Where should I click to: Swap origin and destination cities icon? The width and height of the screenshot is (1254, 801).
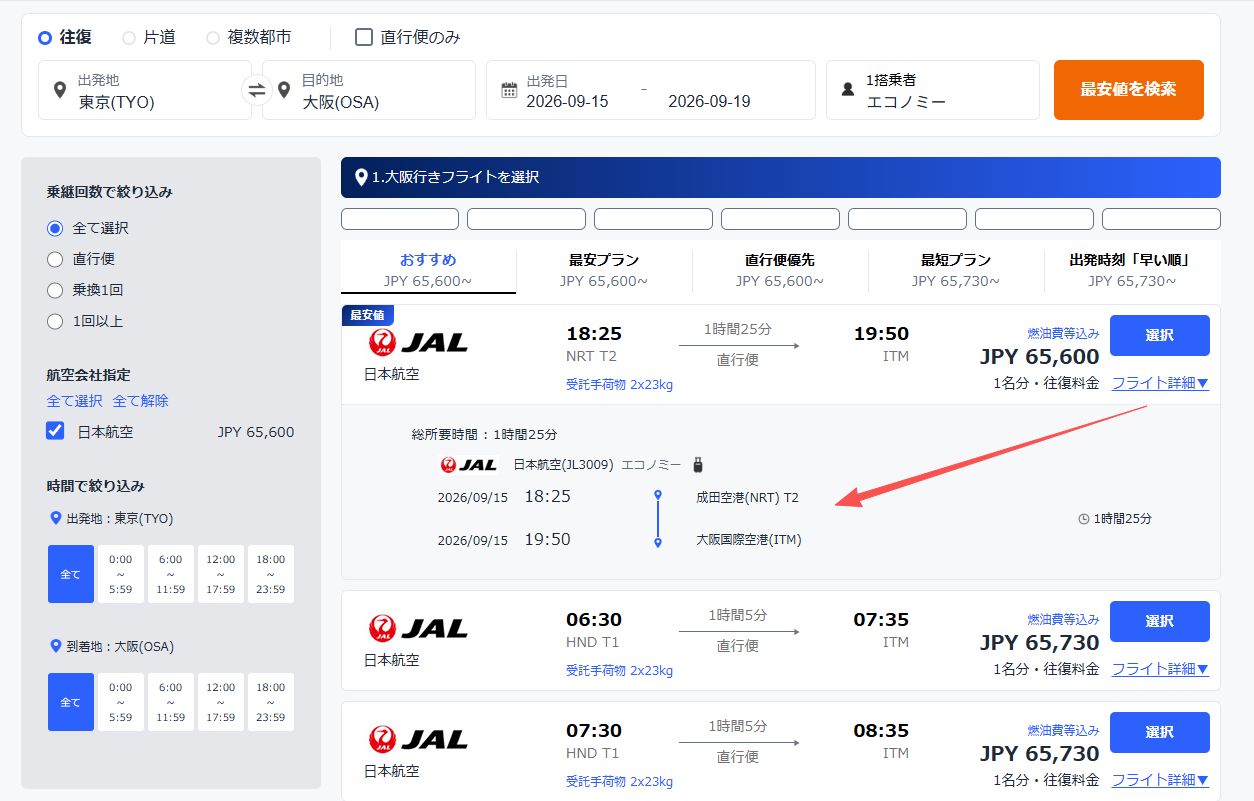tap(257, 90)
